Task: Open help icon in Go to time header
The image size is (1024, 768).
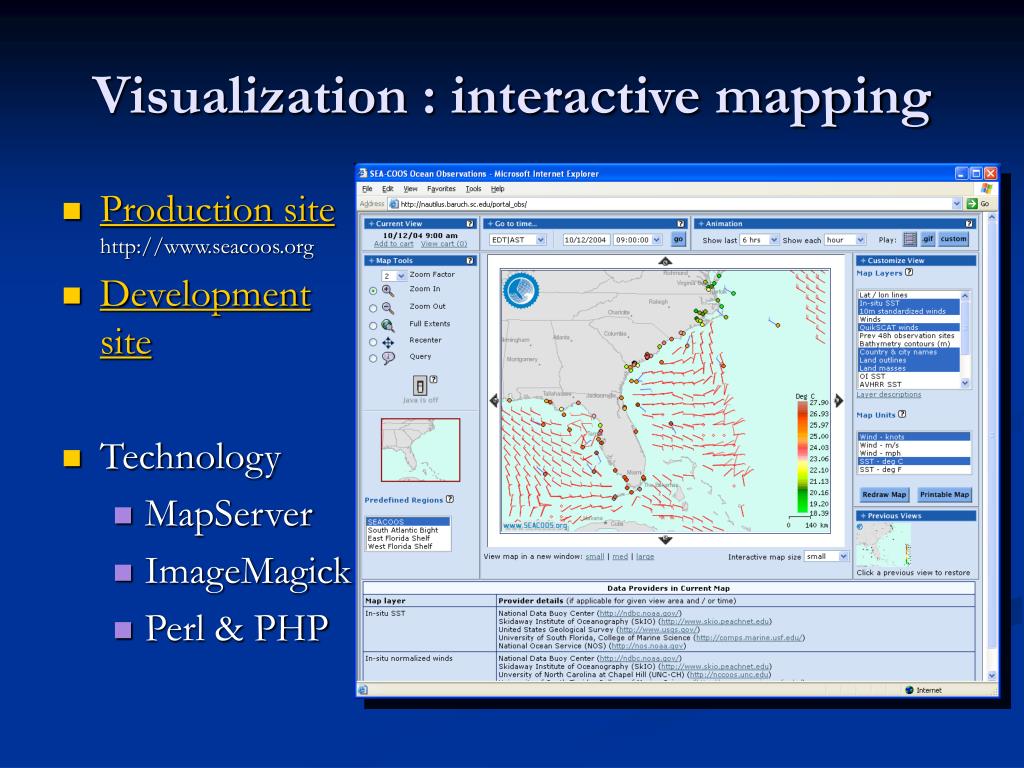Action: tap(680, 223)
